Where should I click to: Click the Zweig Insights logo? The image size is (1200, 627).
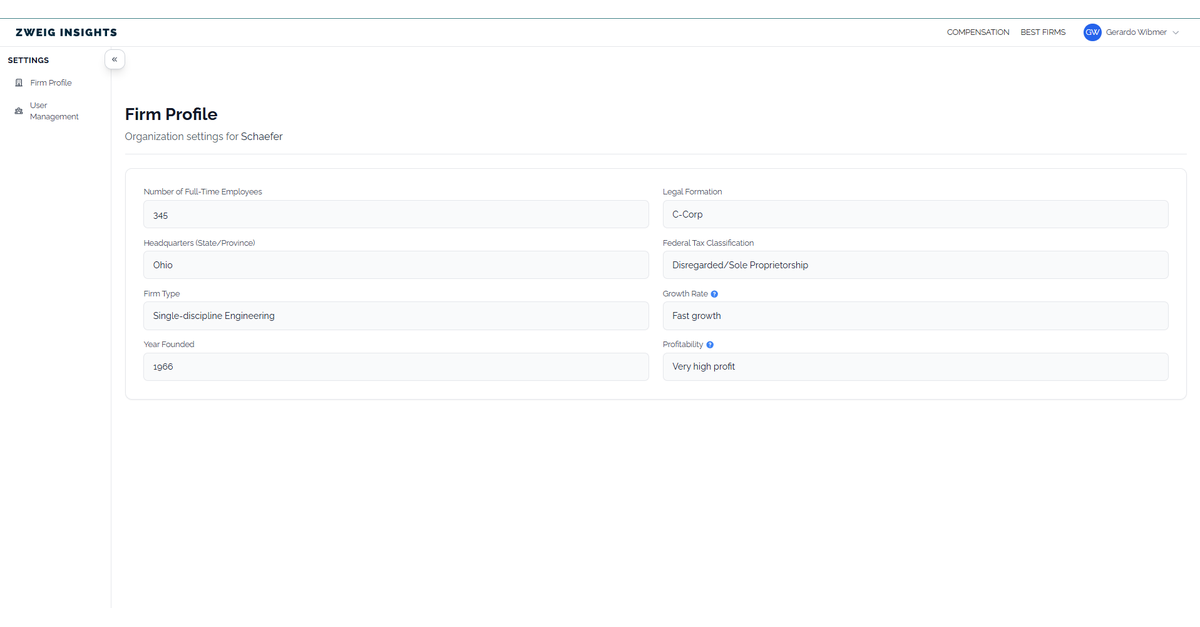(65, 32)
